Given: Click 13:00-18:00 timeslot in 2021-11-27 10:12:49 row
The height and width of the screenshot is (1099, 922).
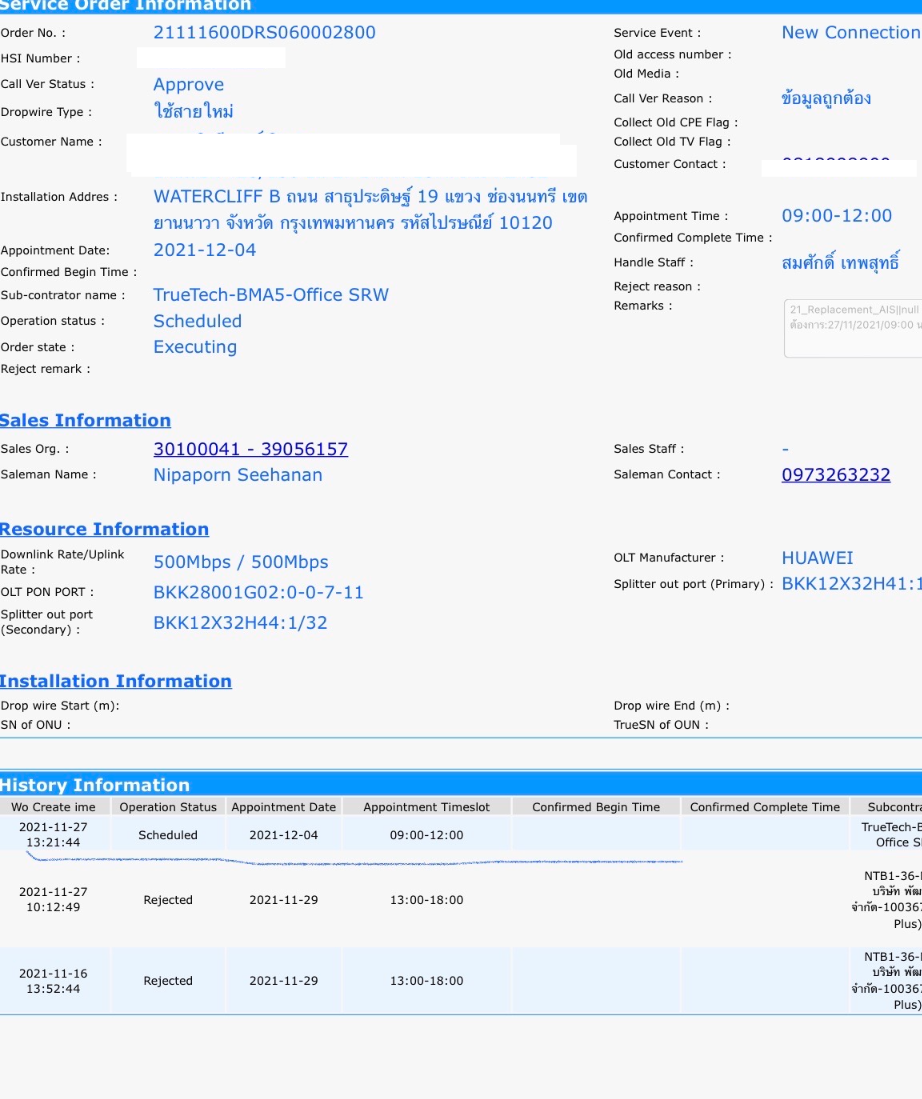Looking at the screenshot, I should [x=426, y=900].
